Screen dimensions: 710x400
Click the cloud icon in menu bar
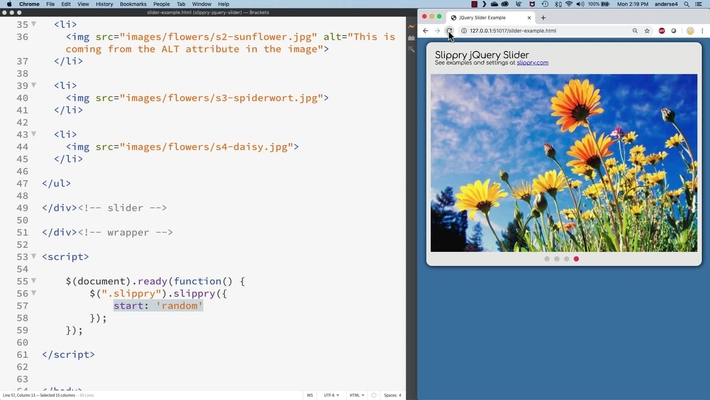coord(494,4)
